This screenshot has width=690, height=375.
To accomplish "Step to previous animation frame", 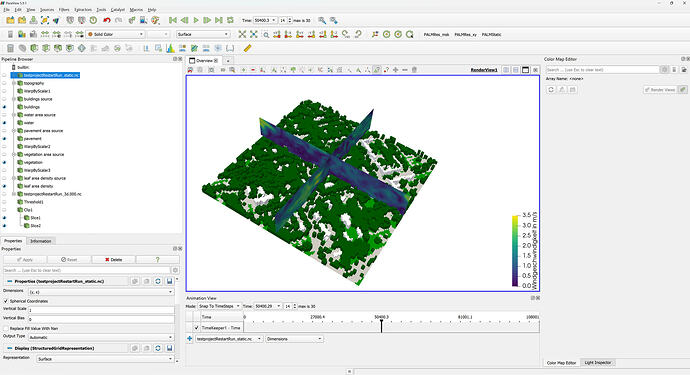I will [184, 20].
